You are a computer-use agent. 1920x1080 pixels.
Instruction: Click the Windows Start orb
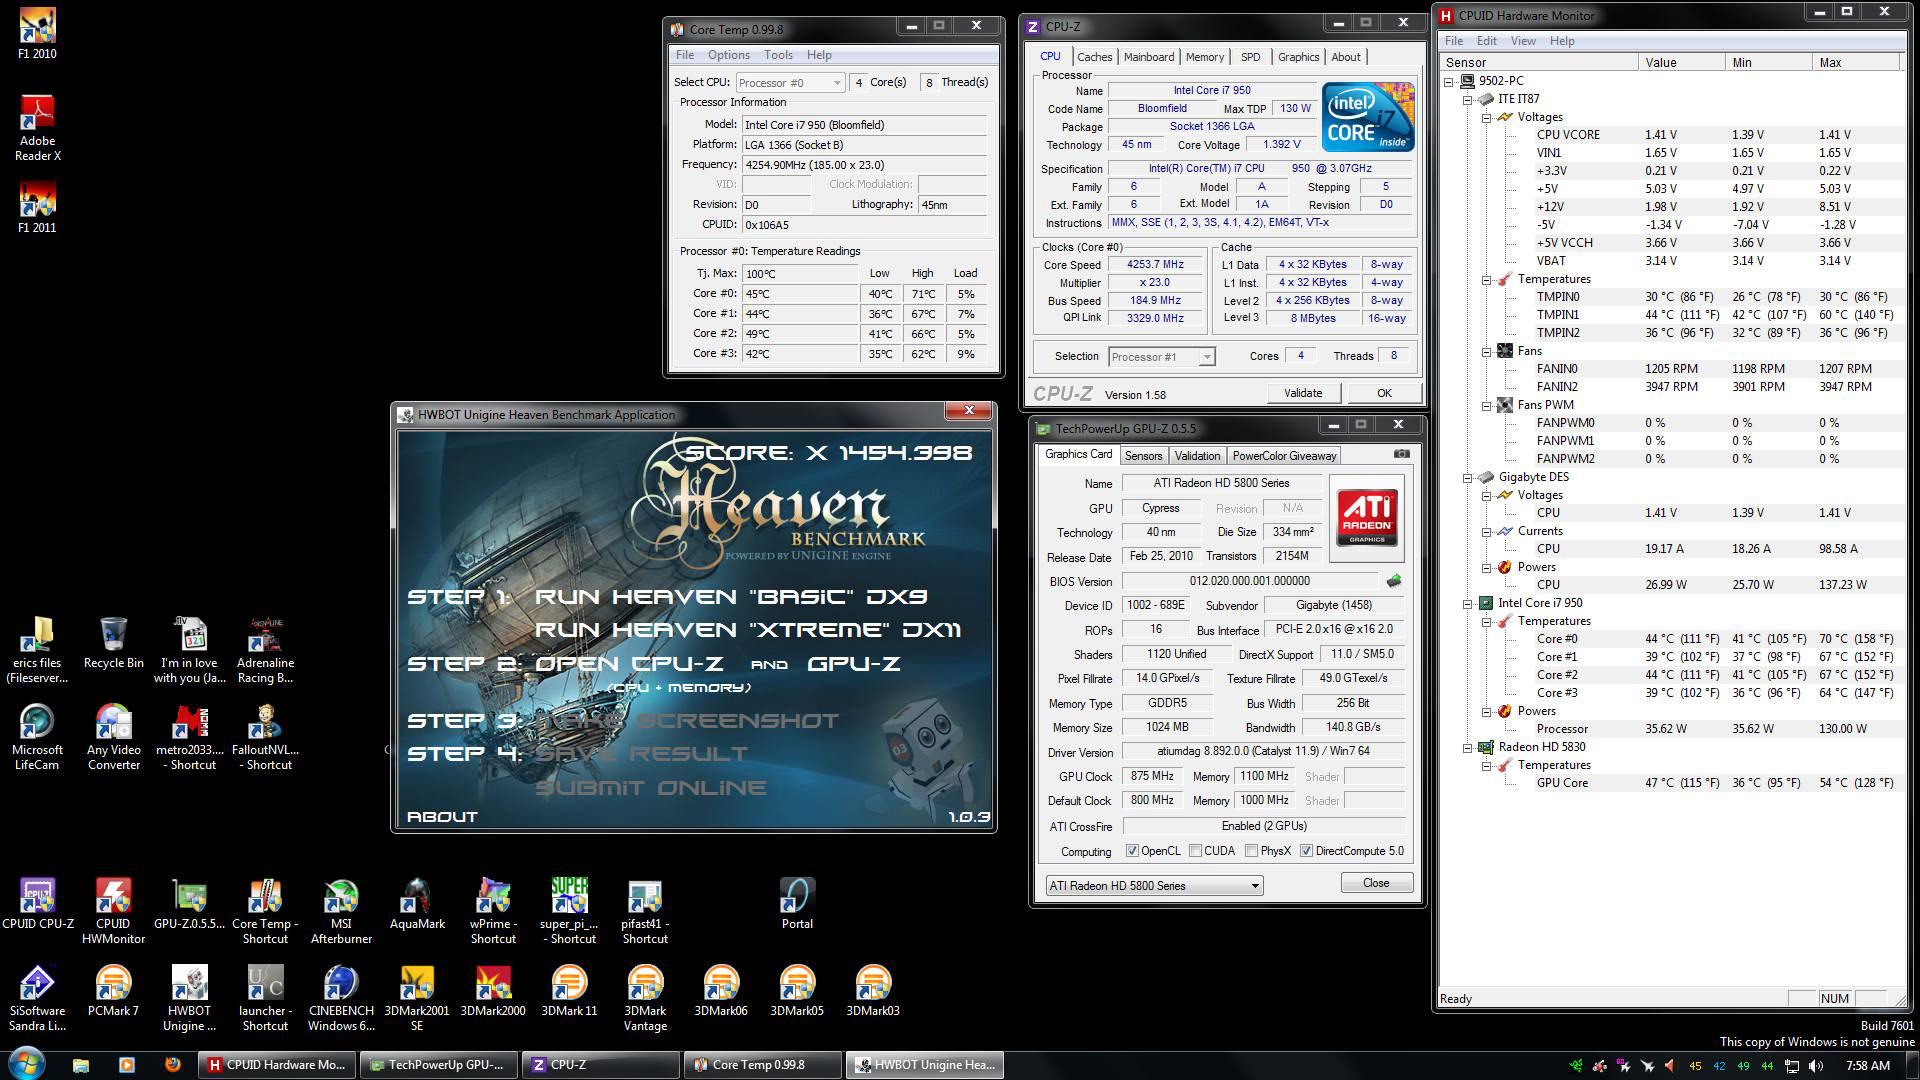click(x=27, y=1064)
